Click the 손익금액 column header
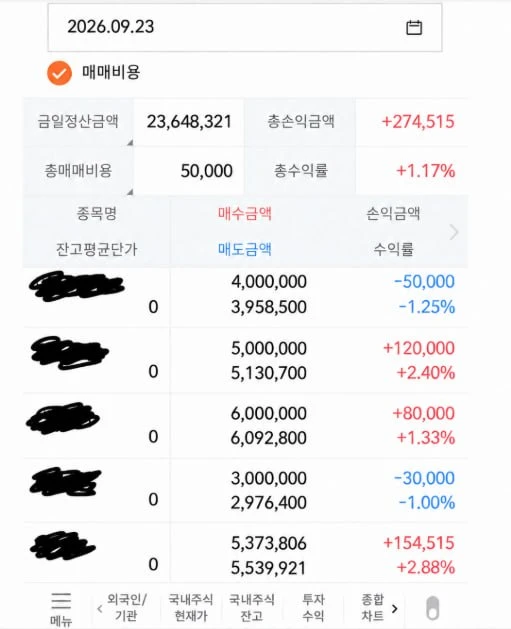Screen dimensions: 511x629 pos(393,213)
